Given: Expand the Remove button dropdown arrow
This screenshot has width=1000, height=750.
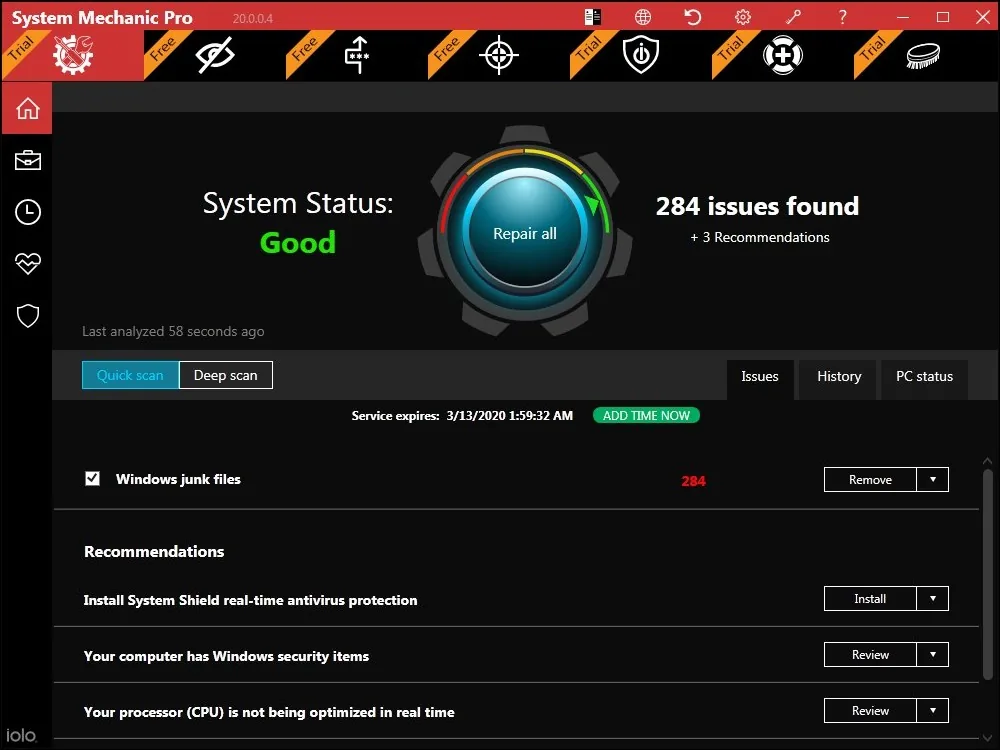Looking at the screenshot, I should [932, 480].
